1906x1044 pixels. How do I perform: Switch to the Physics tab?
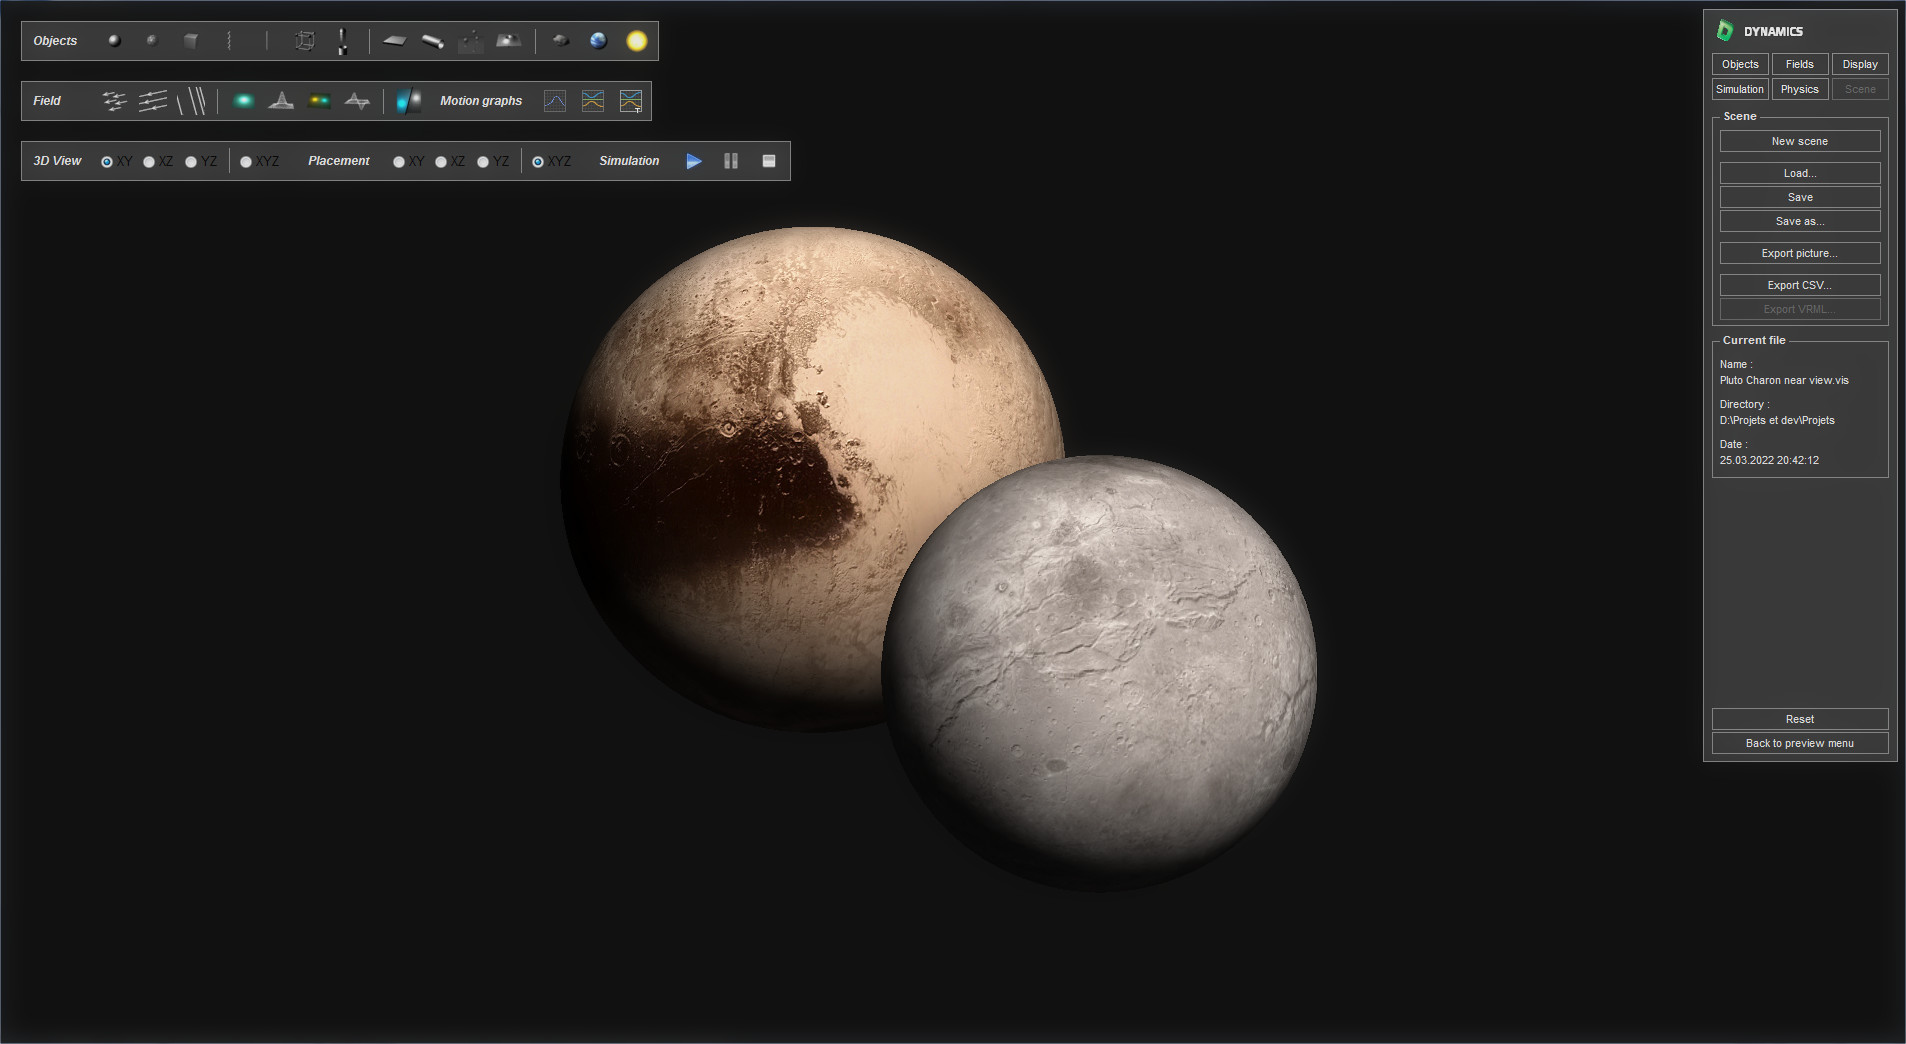click(1799, 88)
